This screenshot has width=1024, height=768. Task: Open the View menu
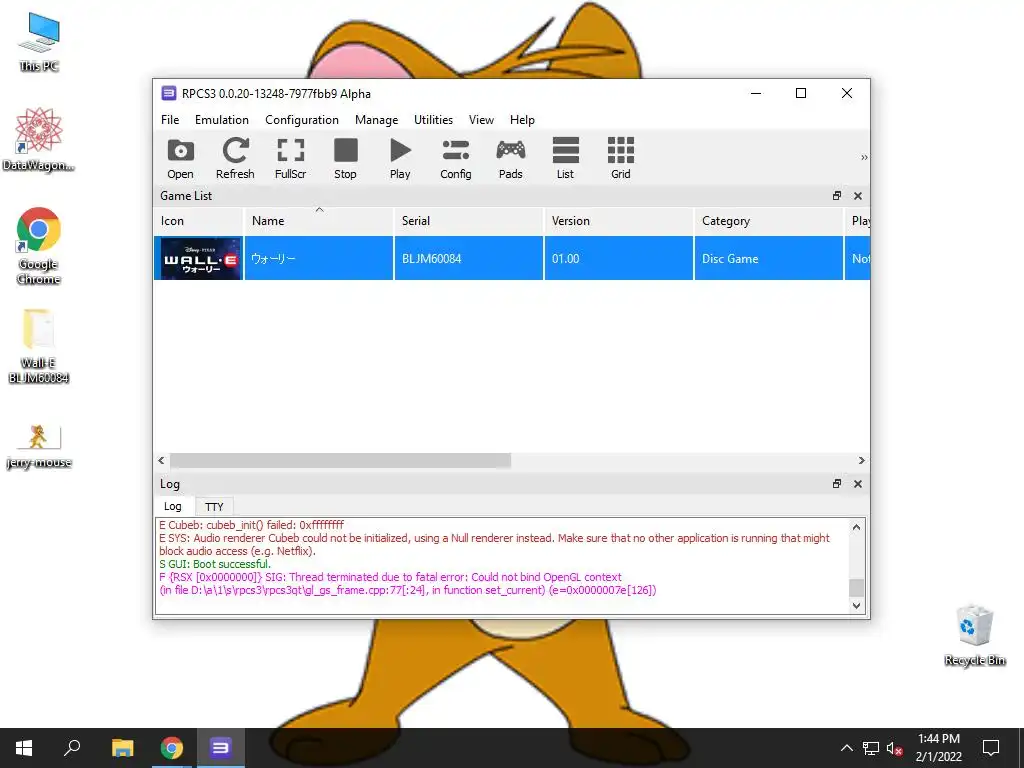click(481, 120)
